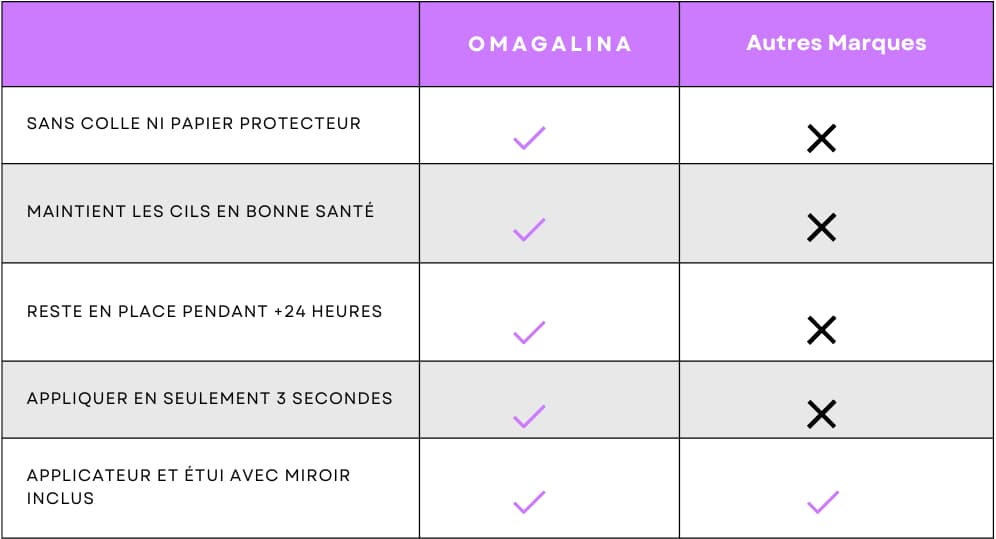
Task: Click Omagalina checkmark for Applicateur et Étui row
Action: point(529,502)
